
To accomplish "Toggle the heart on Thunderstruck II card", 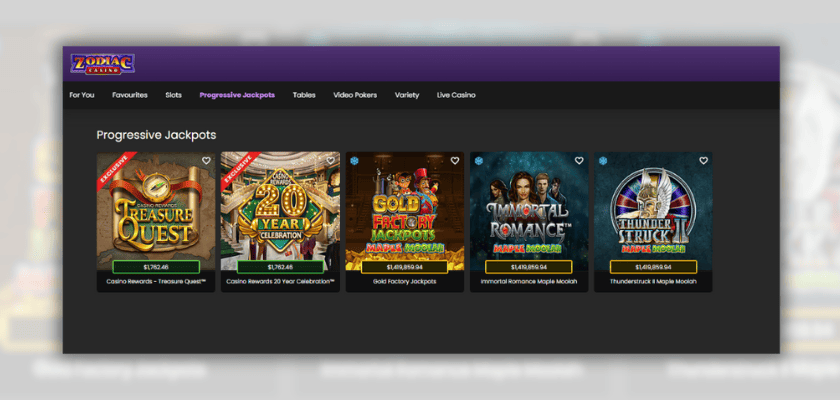I will click(703, 161).
